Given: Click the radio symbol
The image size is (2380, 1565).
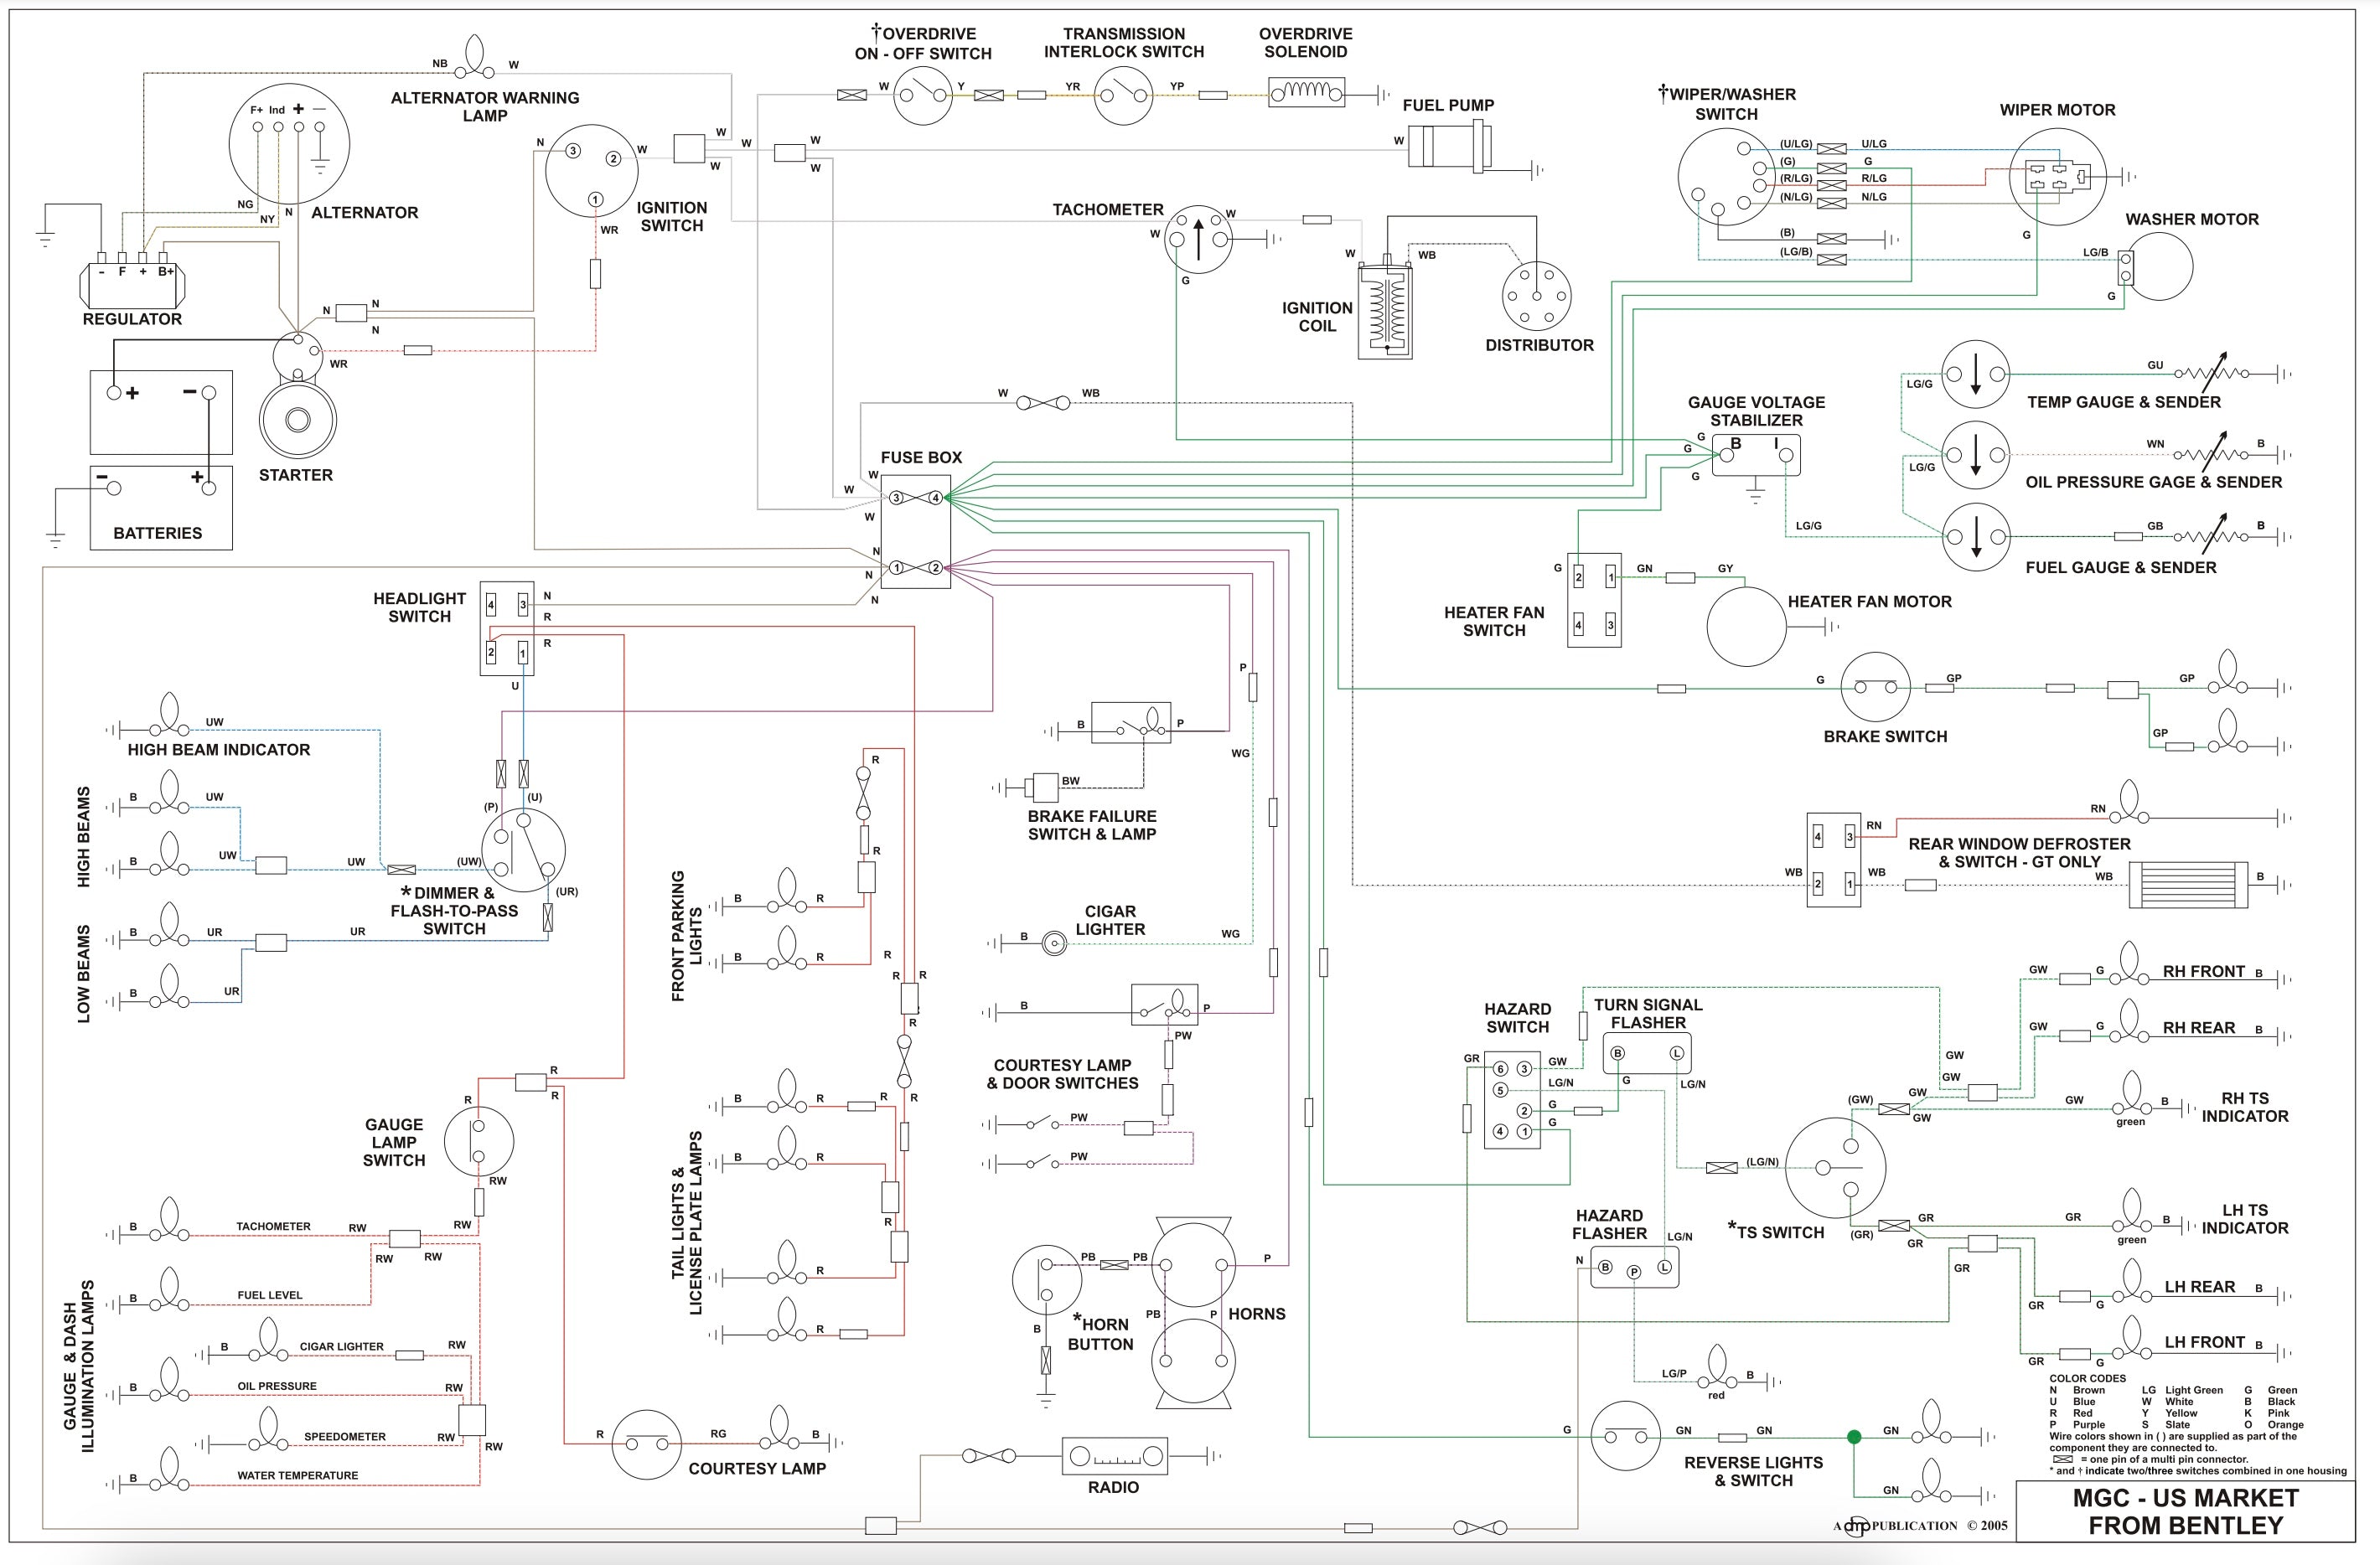Looking at the screenshot, I should pyautogui.click(x=1114, y=1456).
